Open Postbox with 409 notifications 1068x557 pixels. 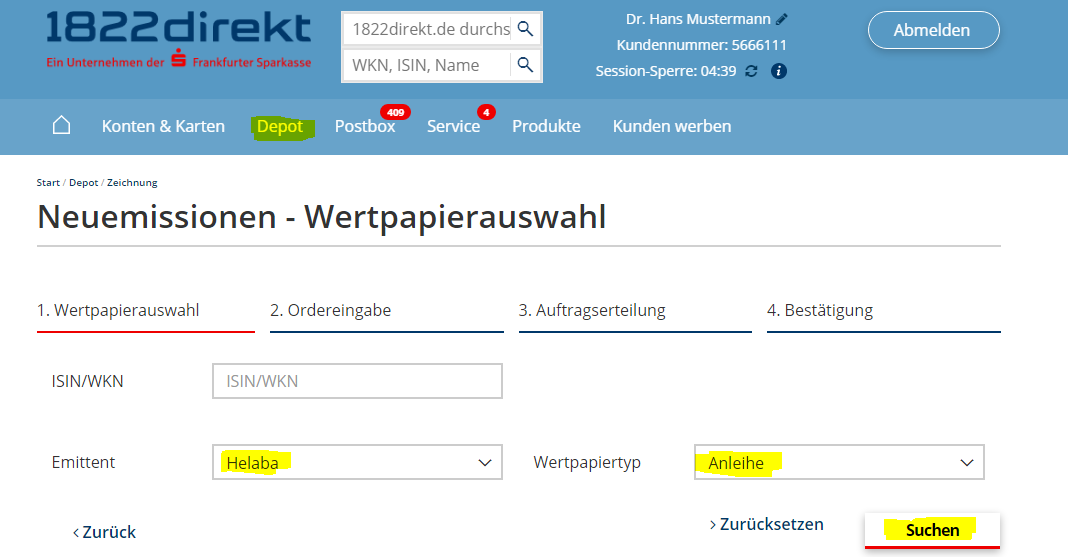(365, 126)
